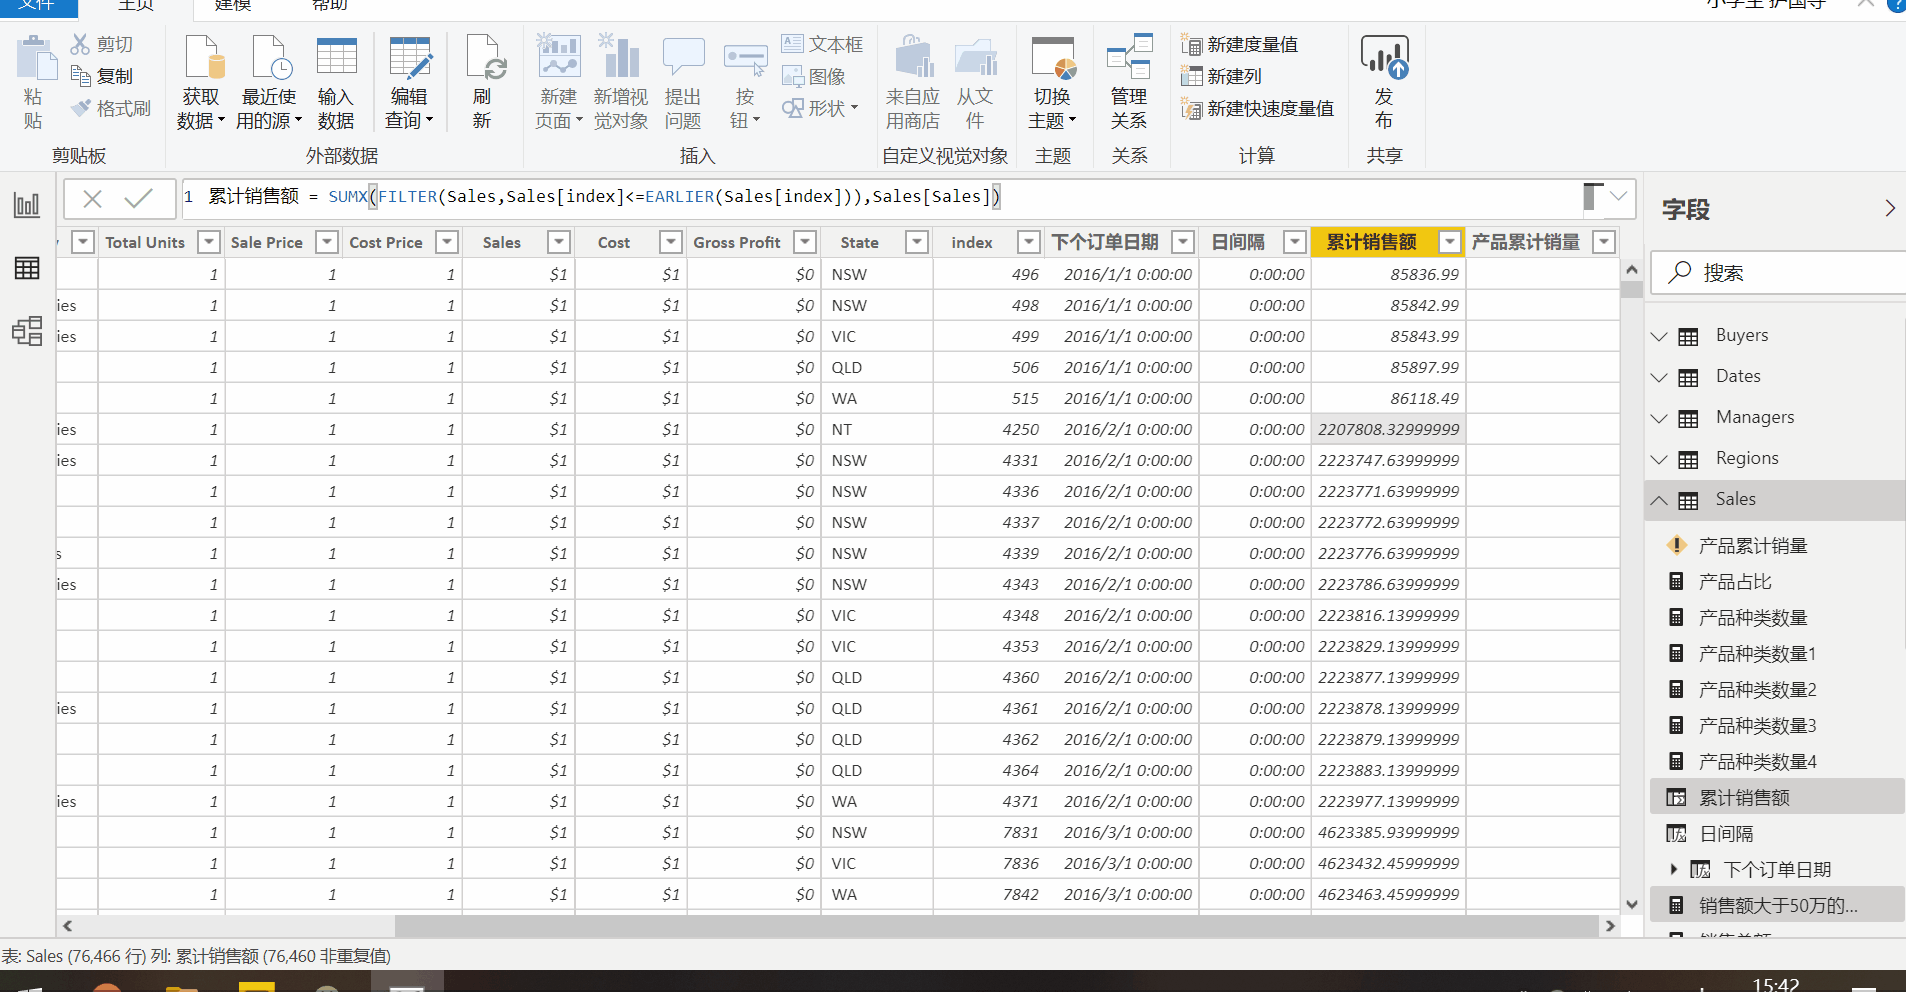1906x992 pixels.
Task: Expand the 下个订单日期 date hierarchy
Action: pos(1676,869)
